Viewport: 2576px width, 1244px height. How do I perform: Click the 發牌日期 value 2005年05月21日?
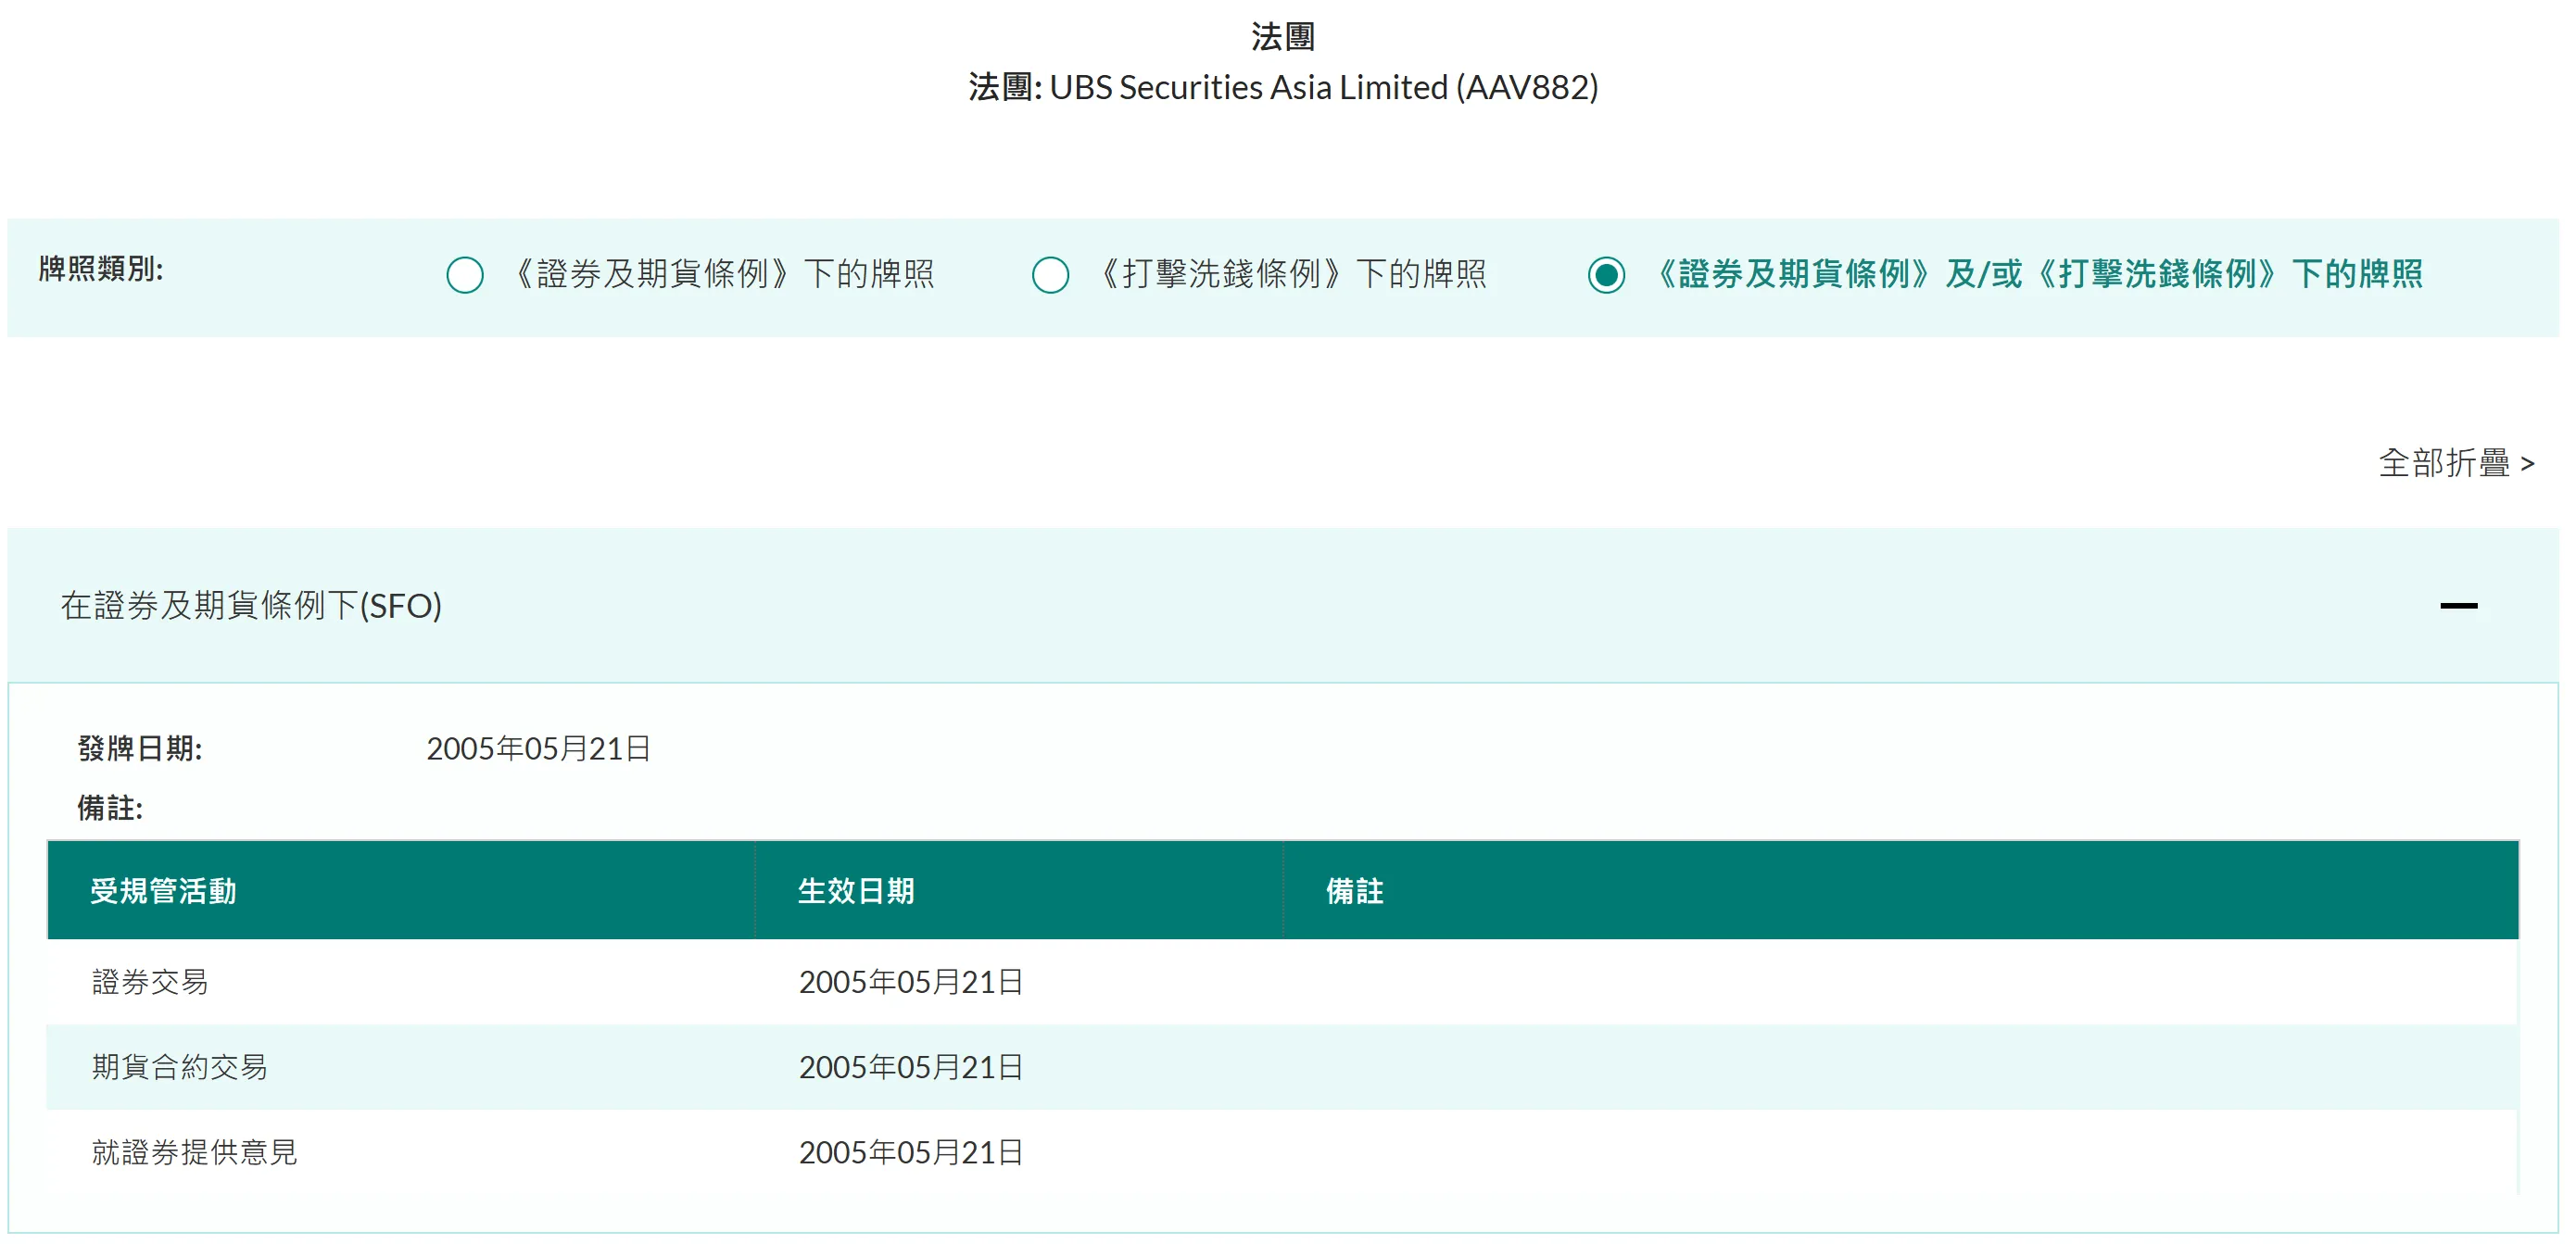pyautogui.click(x=539, y=748)
